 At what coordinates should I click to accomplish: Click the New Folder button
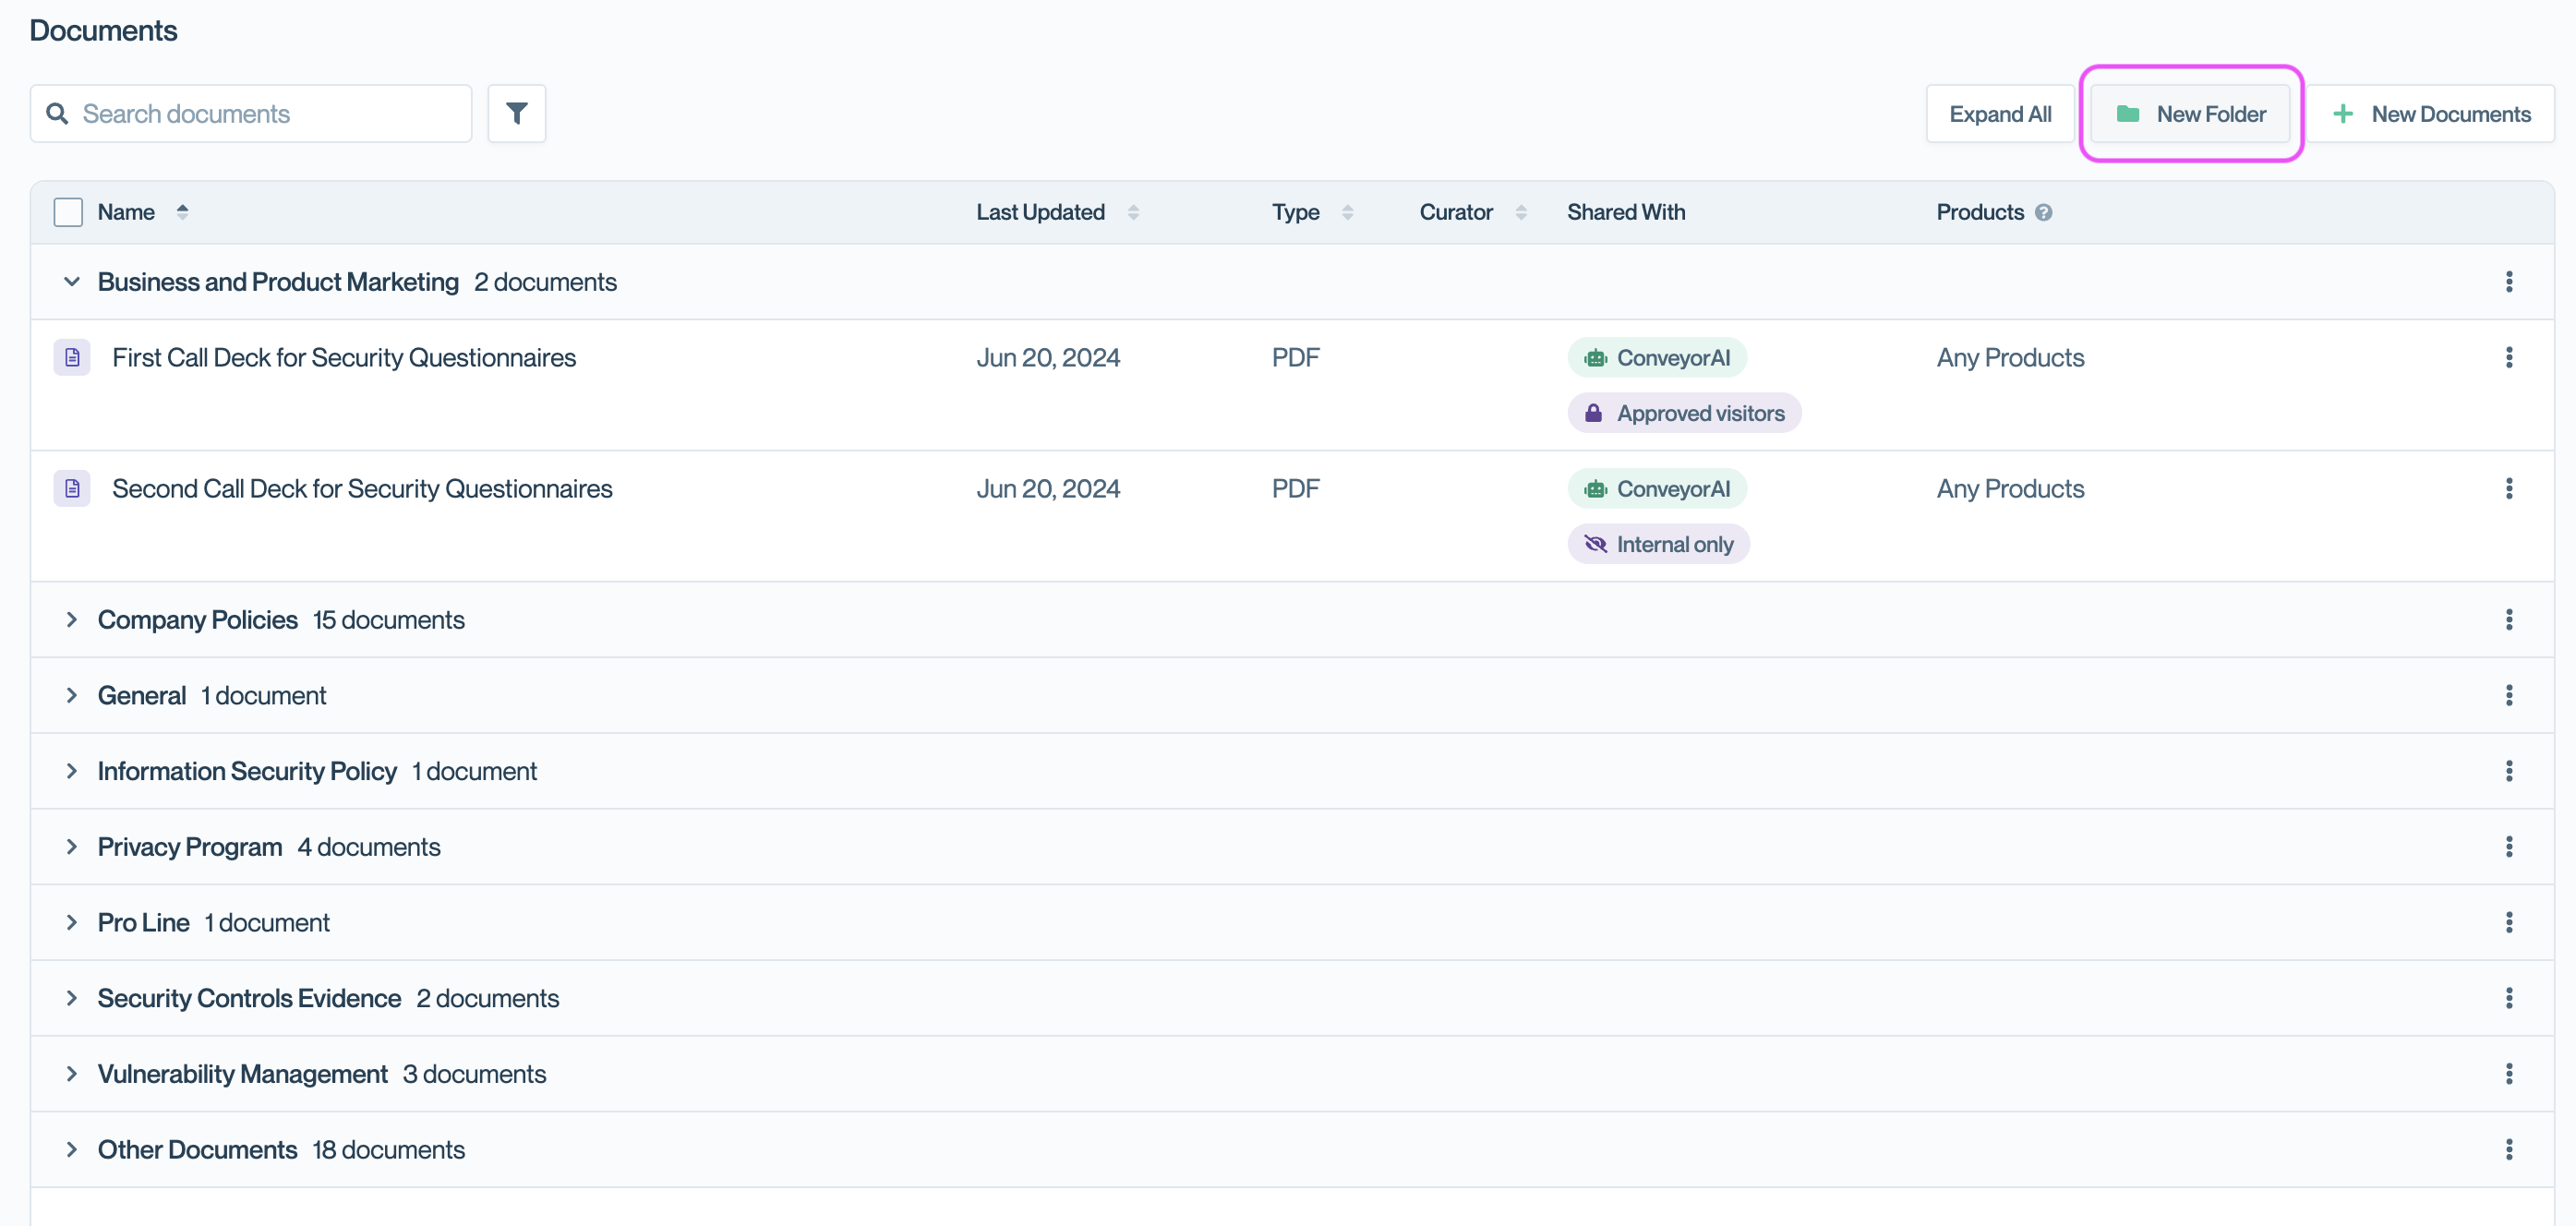click(x=2190, y=114)
